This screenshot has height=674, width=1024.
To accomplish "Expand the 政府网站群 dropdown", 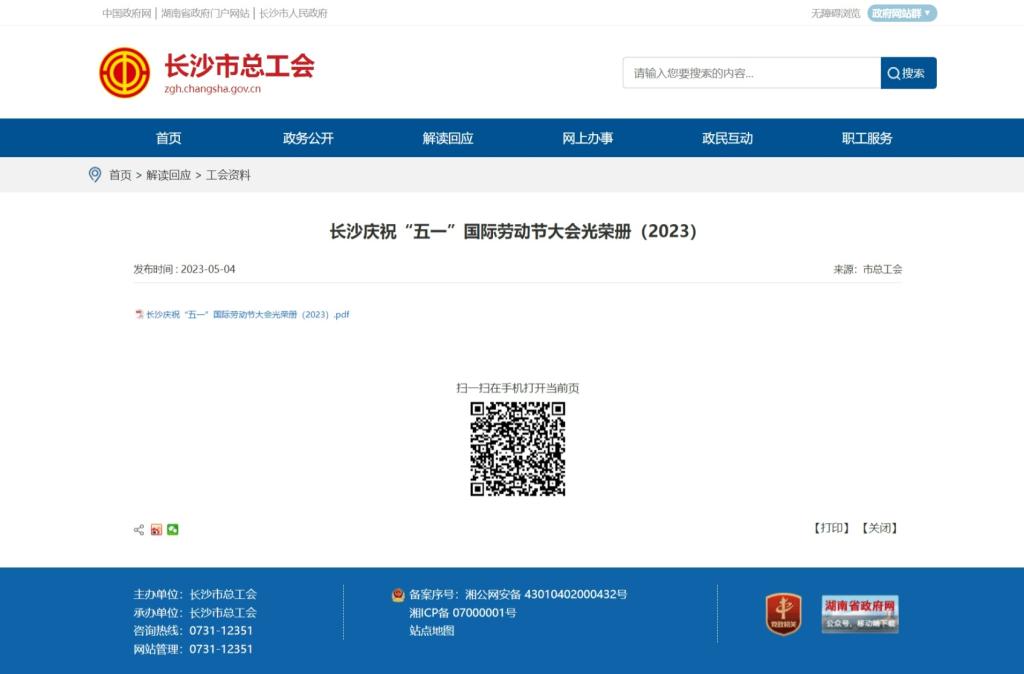I will (x=902, y=13).
